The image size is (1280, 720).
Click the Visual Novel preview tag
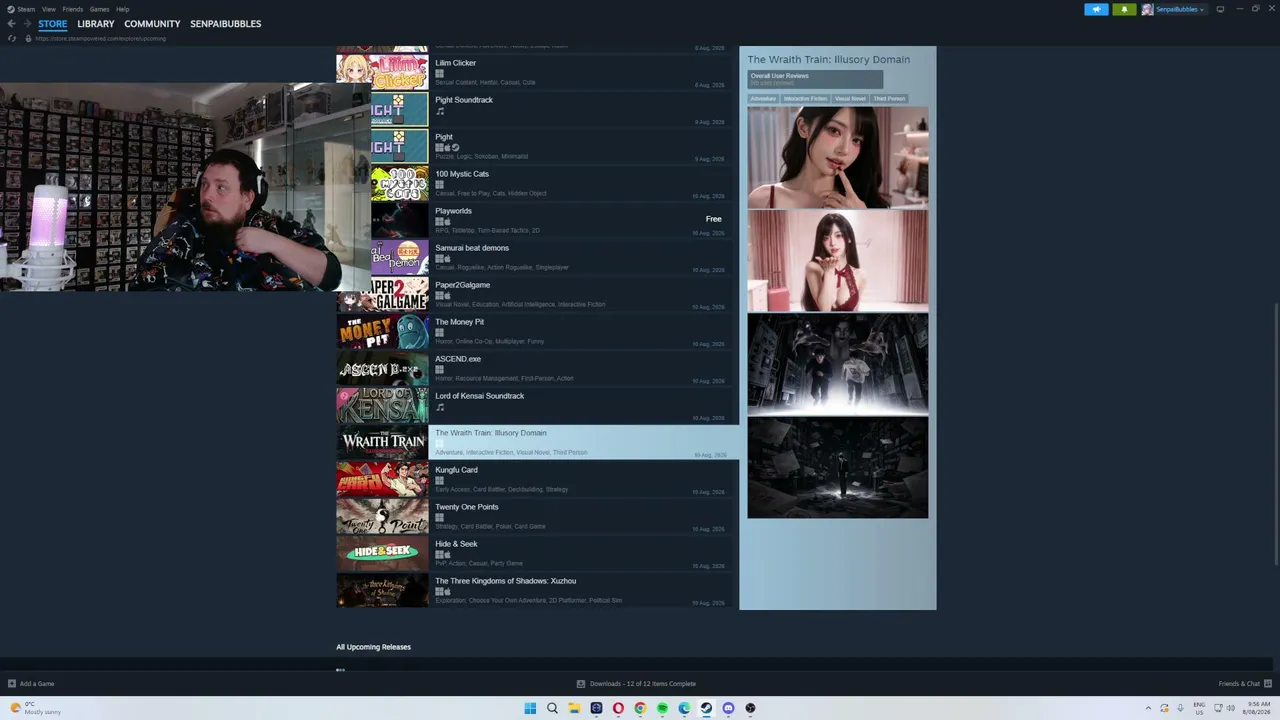click(x=850, y=99)
